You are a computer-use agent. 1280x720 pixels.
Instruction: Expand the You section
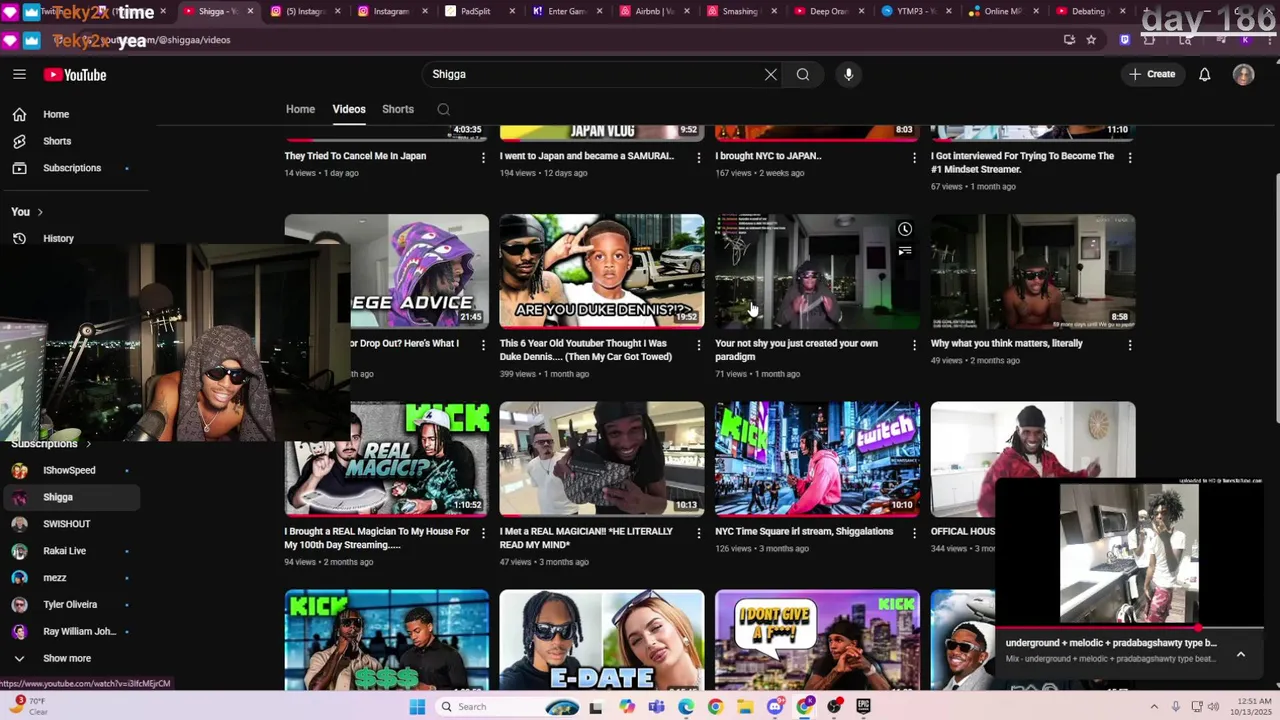[x=27, y=212]
